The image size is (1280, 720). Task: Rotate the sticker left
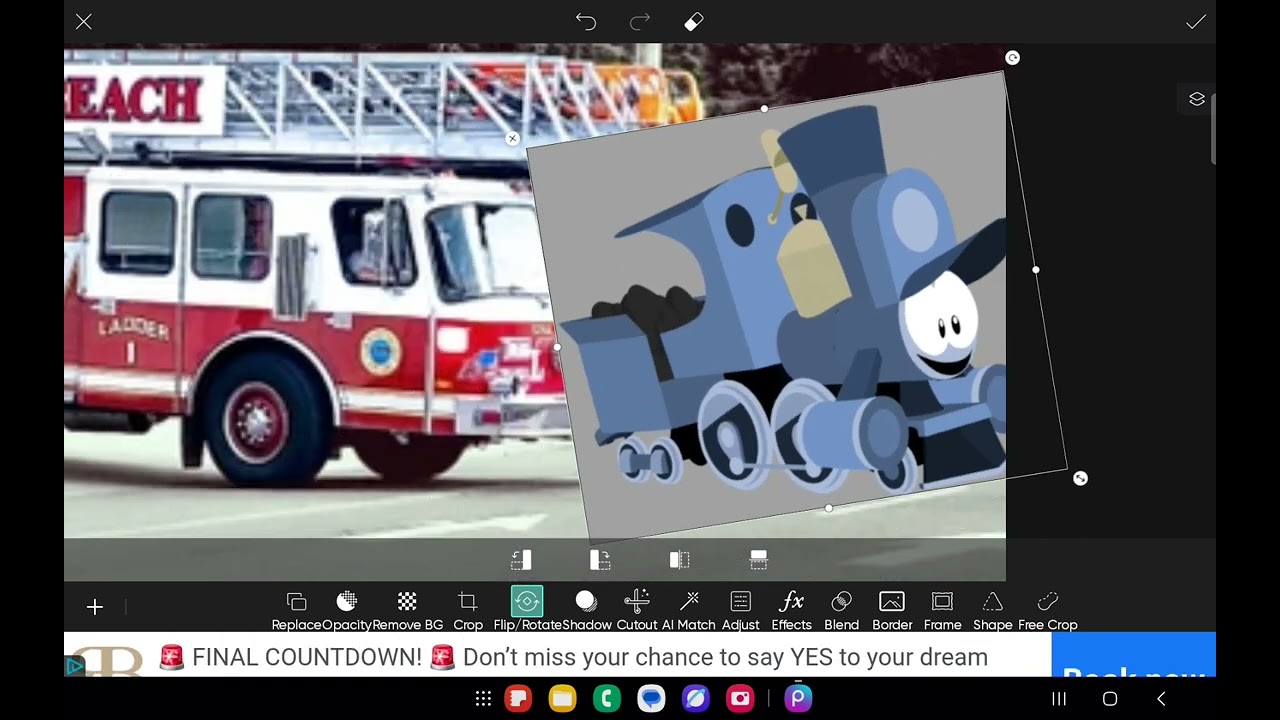[521, 560]
